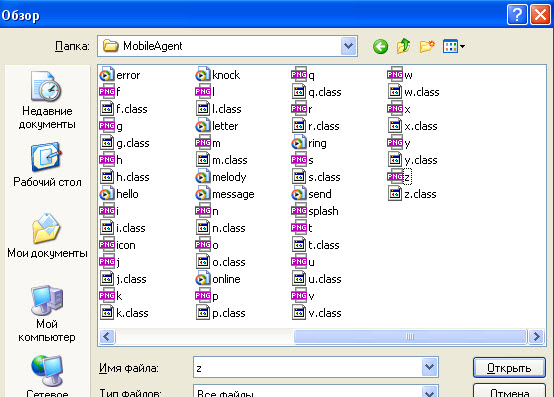Open the Views menu button
554x397 pixels.
point(454,46)
